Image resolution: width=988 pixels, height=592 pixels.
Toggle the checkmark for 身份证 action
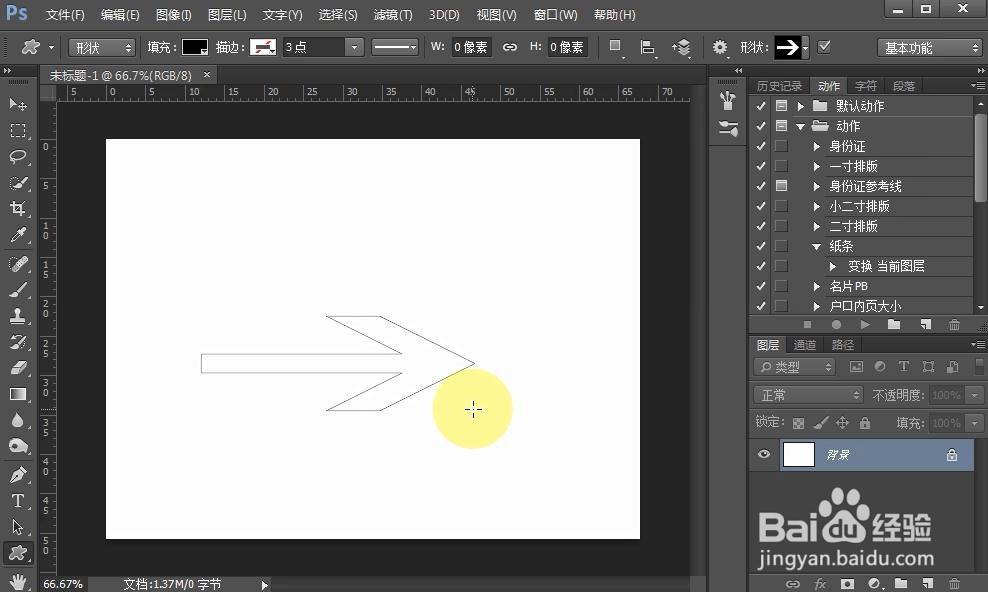pyautogui.click(x=761, y=146)
